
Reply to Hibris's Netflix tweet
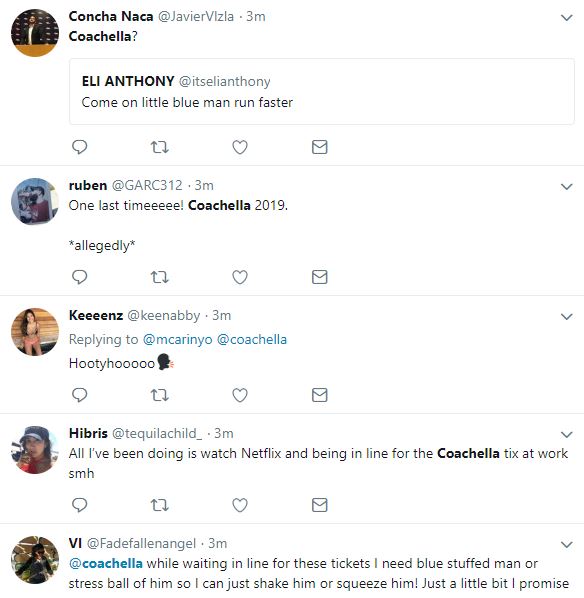coord(80,505)
